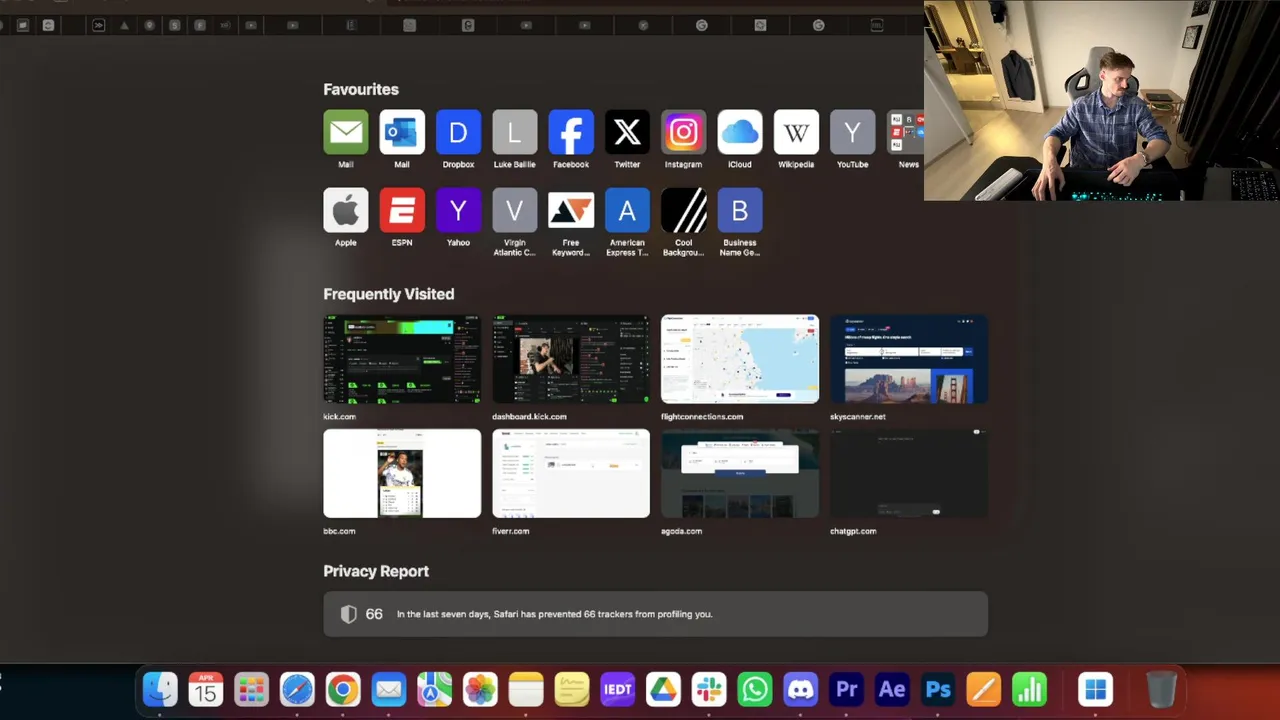Launch Photoshop from the Dock
Viewport: 1280px width, 720px height.
pos(938,689)
